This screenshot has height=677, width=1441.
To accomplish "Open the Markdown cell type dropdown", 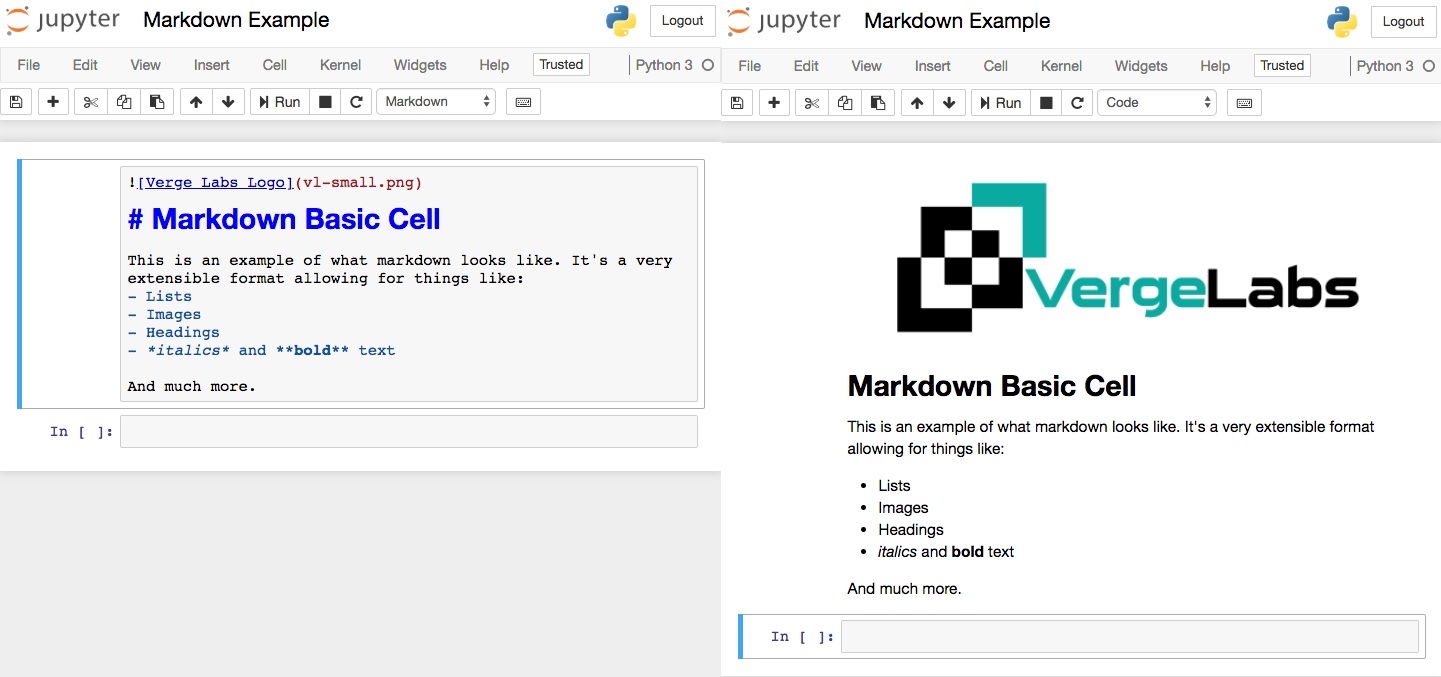I will pyautogui.click(x=436, y=102).
